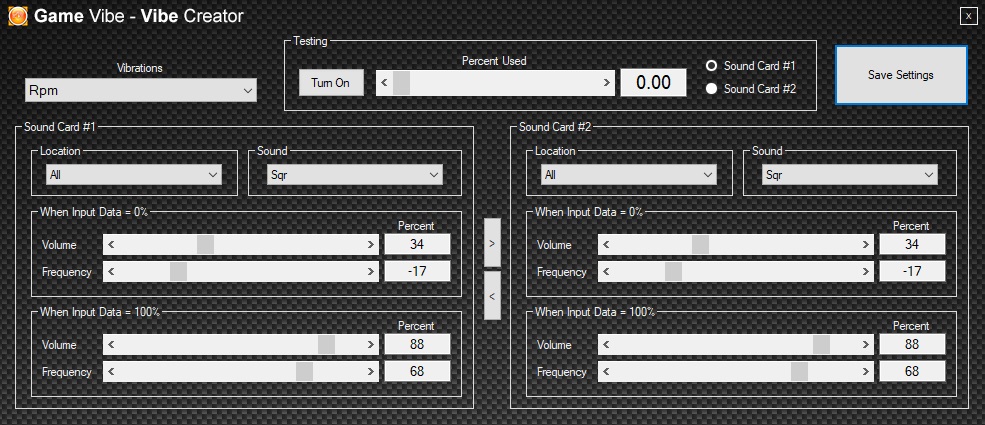Click Sound Card #1 100% Volume slider thumb
985x425 pixels.
tap(326, 344)
